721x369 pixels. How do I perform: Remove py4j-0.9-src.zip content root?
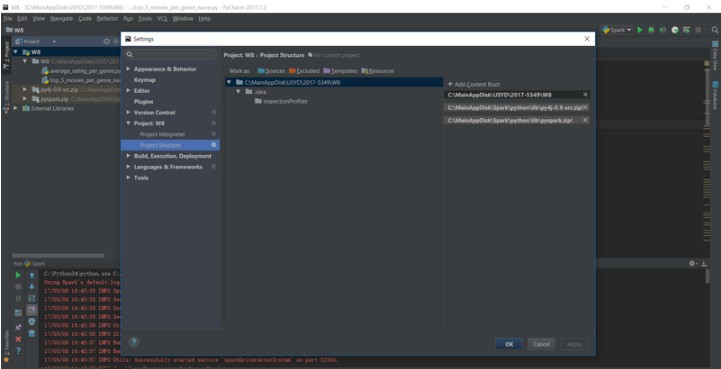click(x=585, y=107)
